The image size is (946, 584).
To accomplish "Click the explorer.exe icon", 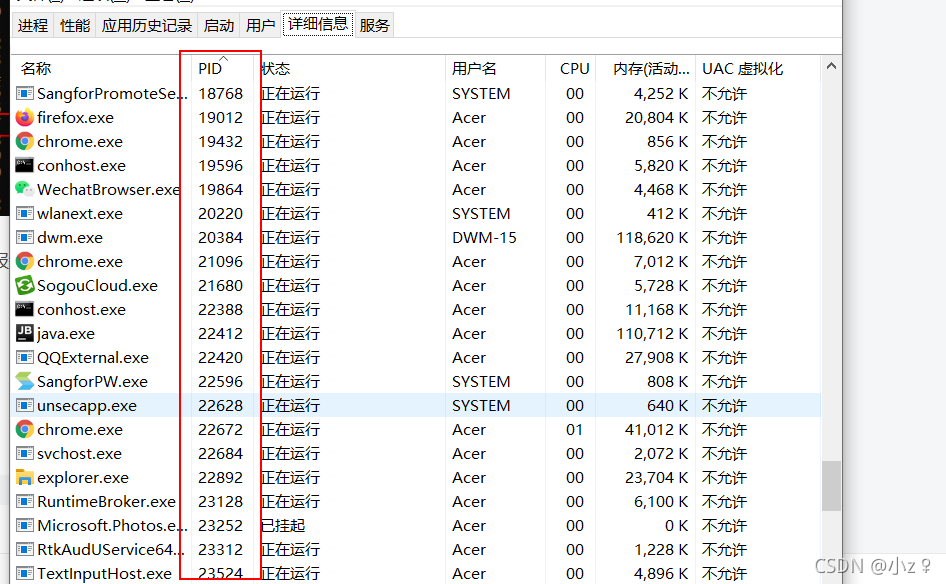I will (27, 477).
